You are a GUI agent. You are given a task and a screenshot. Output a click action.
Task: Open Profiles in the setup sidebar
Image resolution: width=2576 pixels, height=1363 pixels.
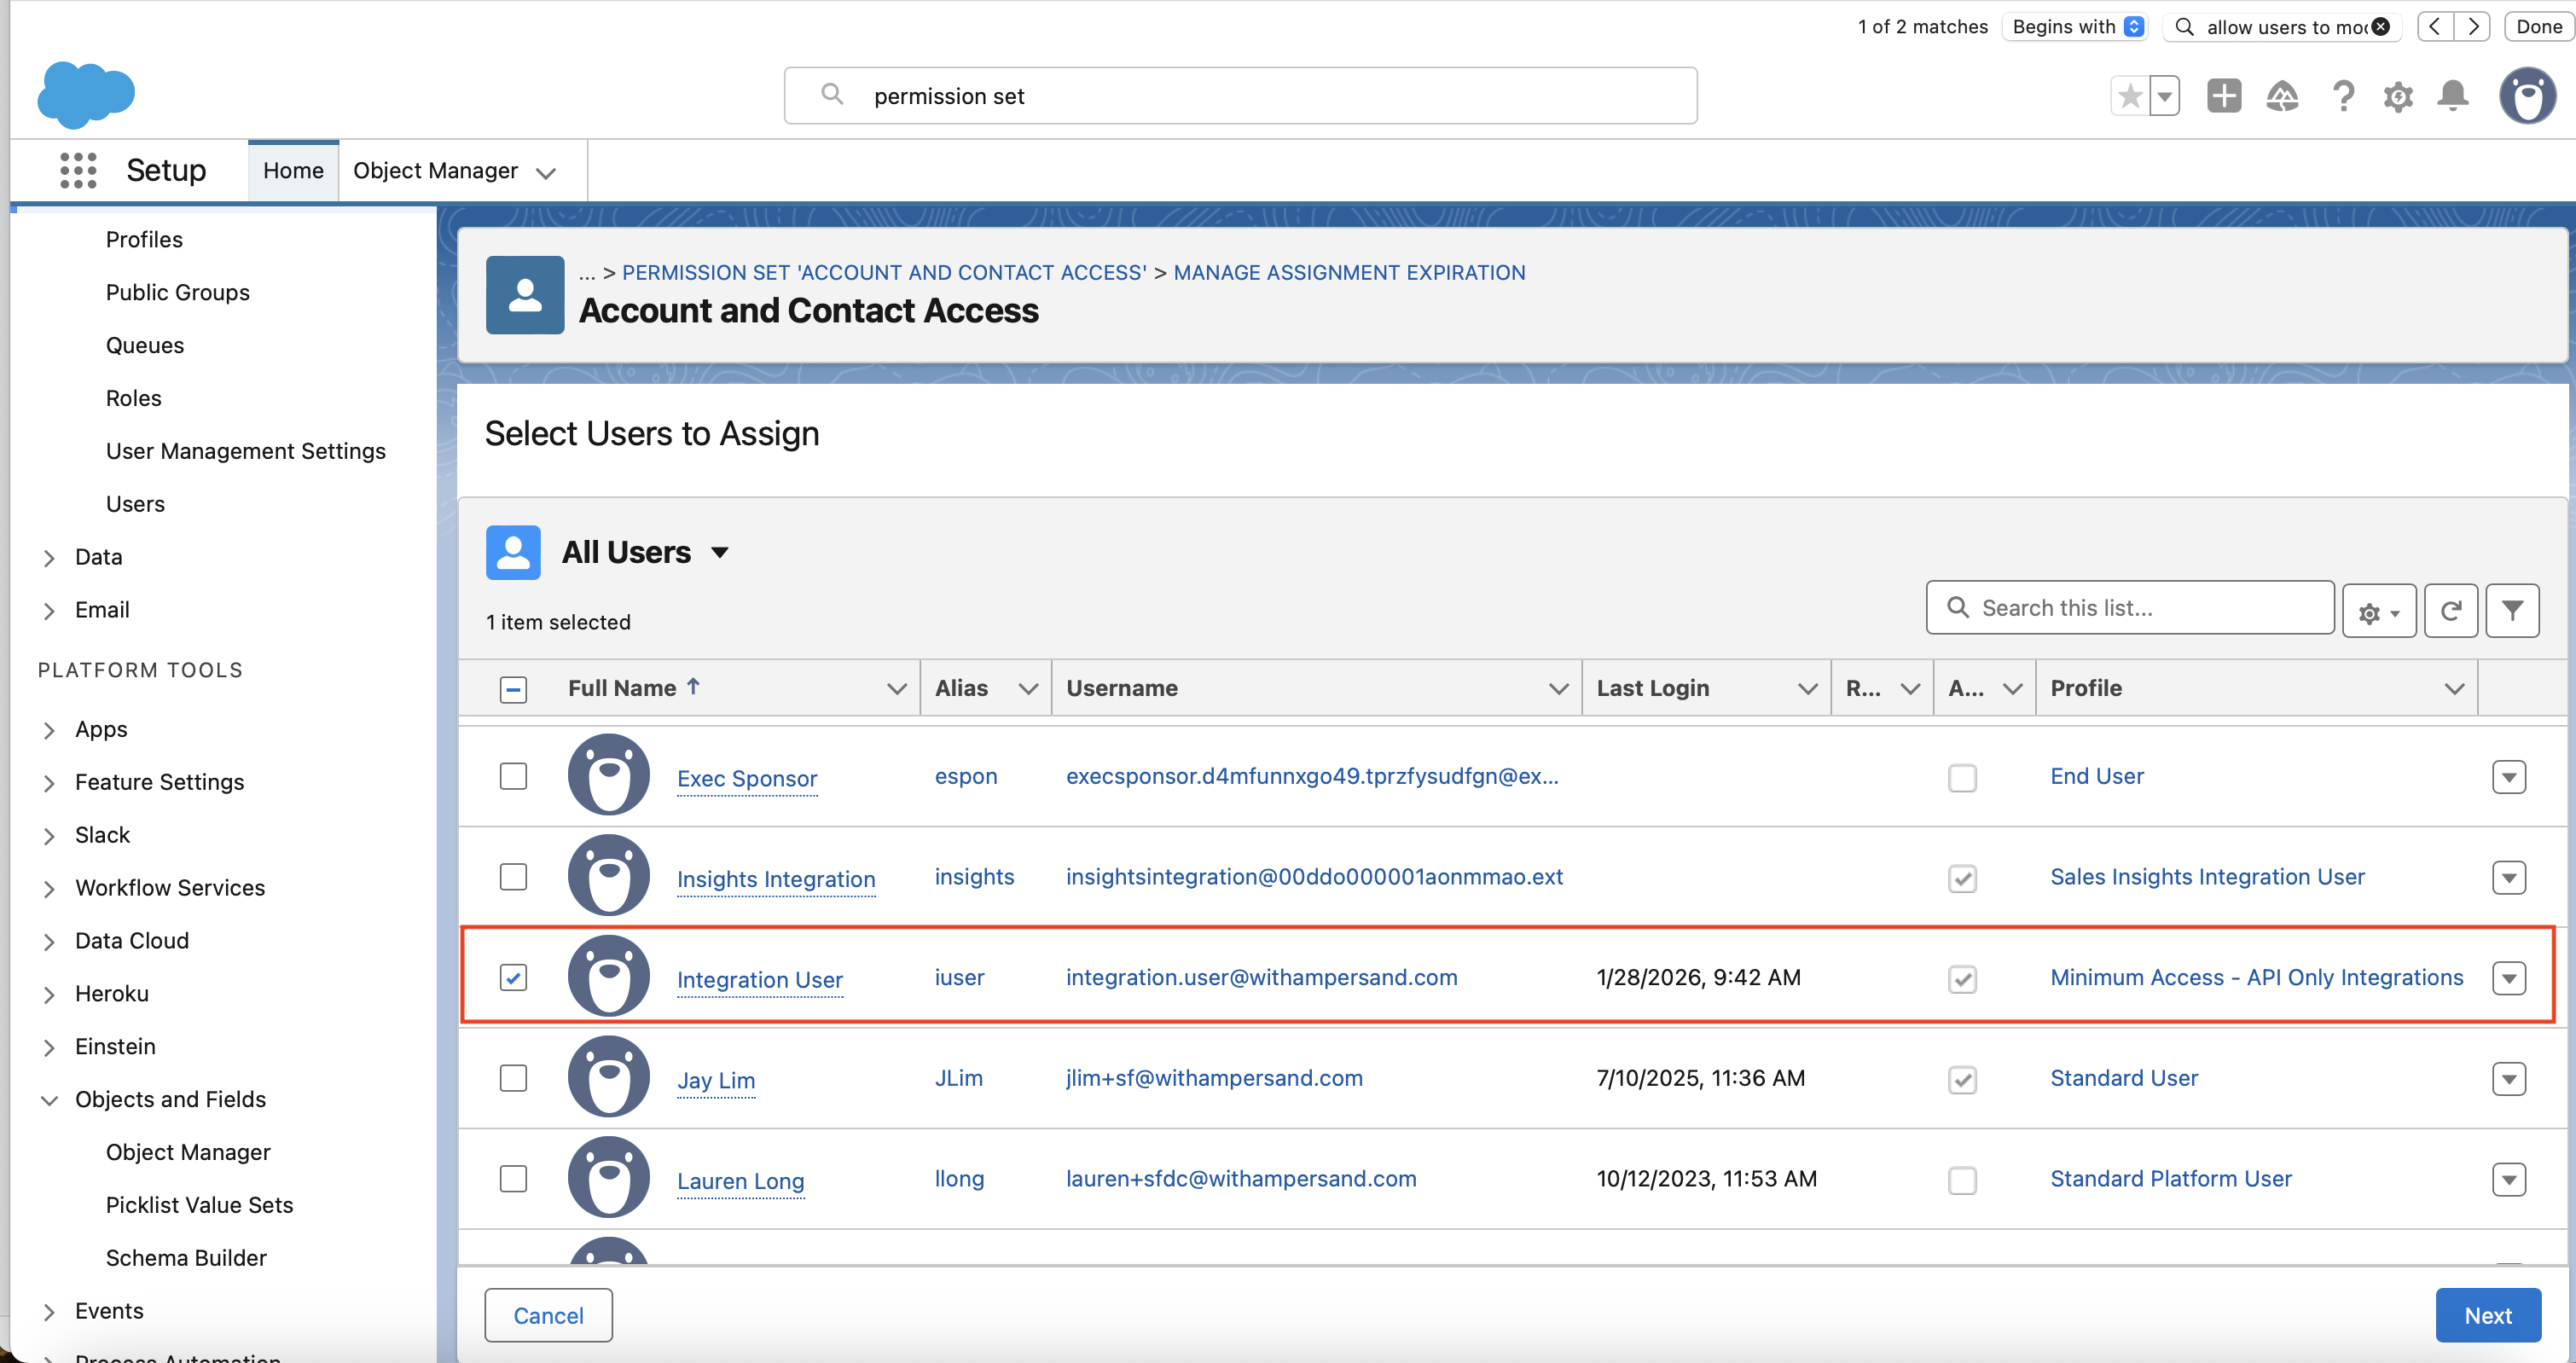pos(144,239)
